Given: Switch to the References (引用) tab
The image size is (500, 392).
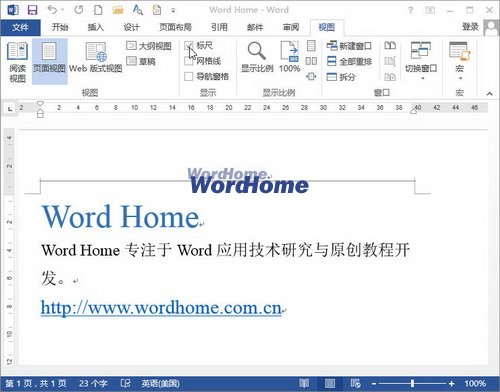Looking at the screenshot, I should coord(219,27).
